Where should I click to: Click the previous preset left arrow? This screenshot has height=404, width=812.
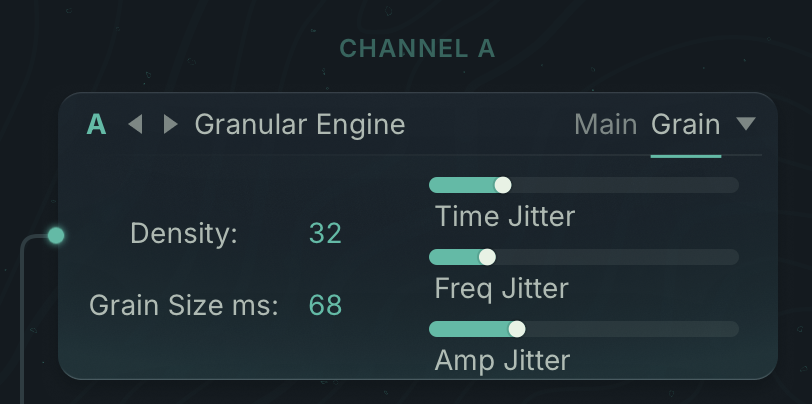(x=136, y=124)
